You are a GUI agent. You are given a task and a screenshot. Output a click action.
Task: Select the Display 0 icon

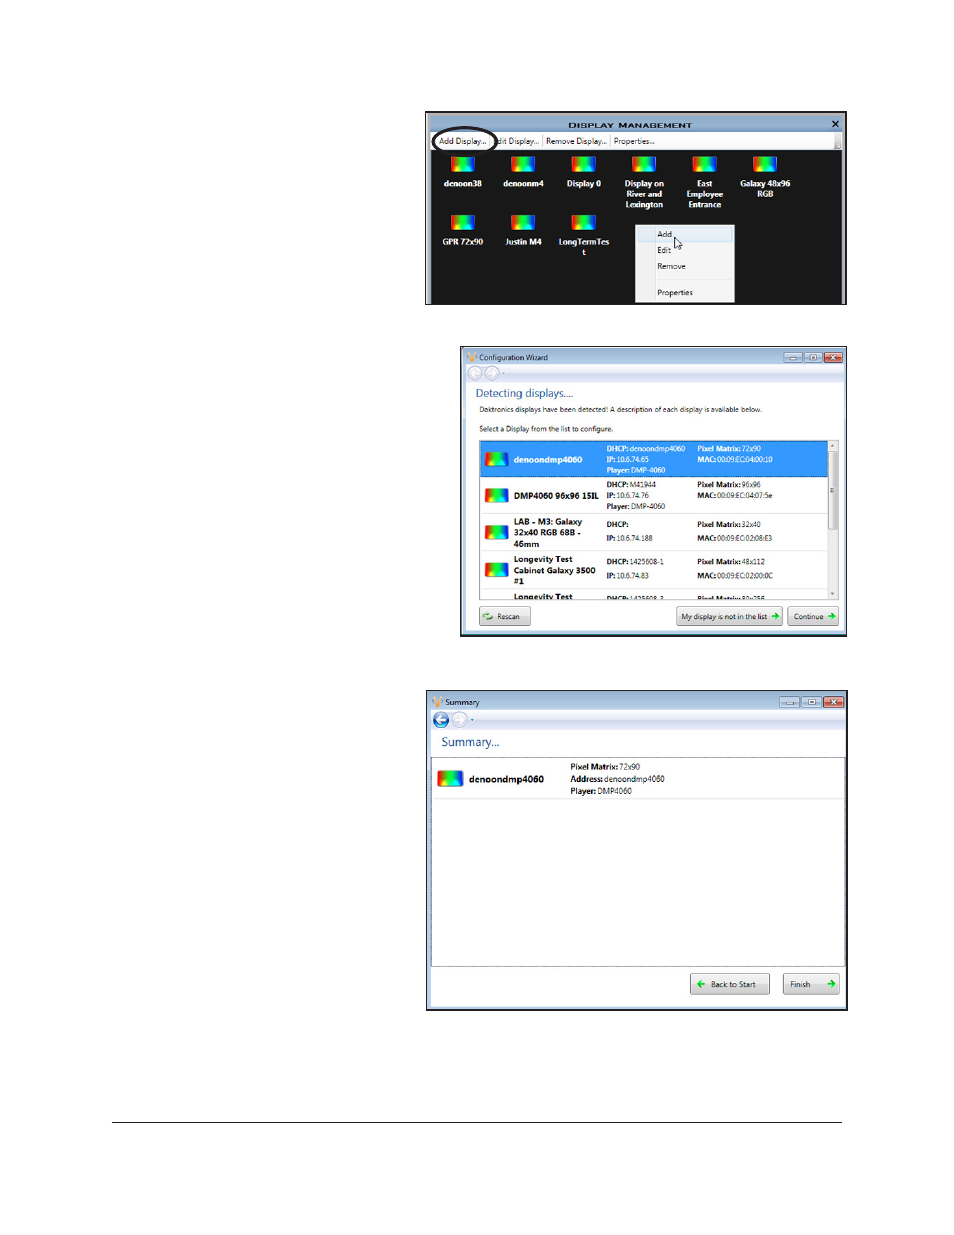584,171
